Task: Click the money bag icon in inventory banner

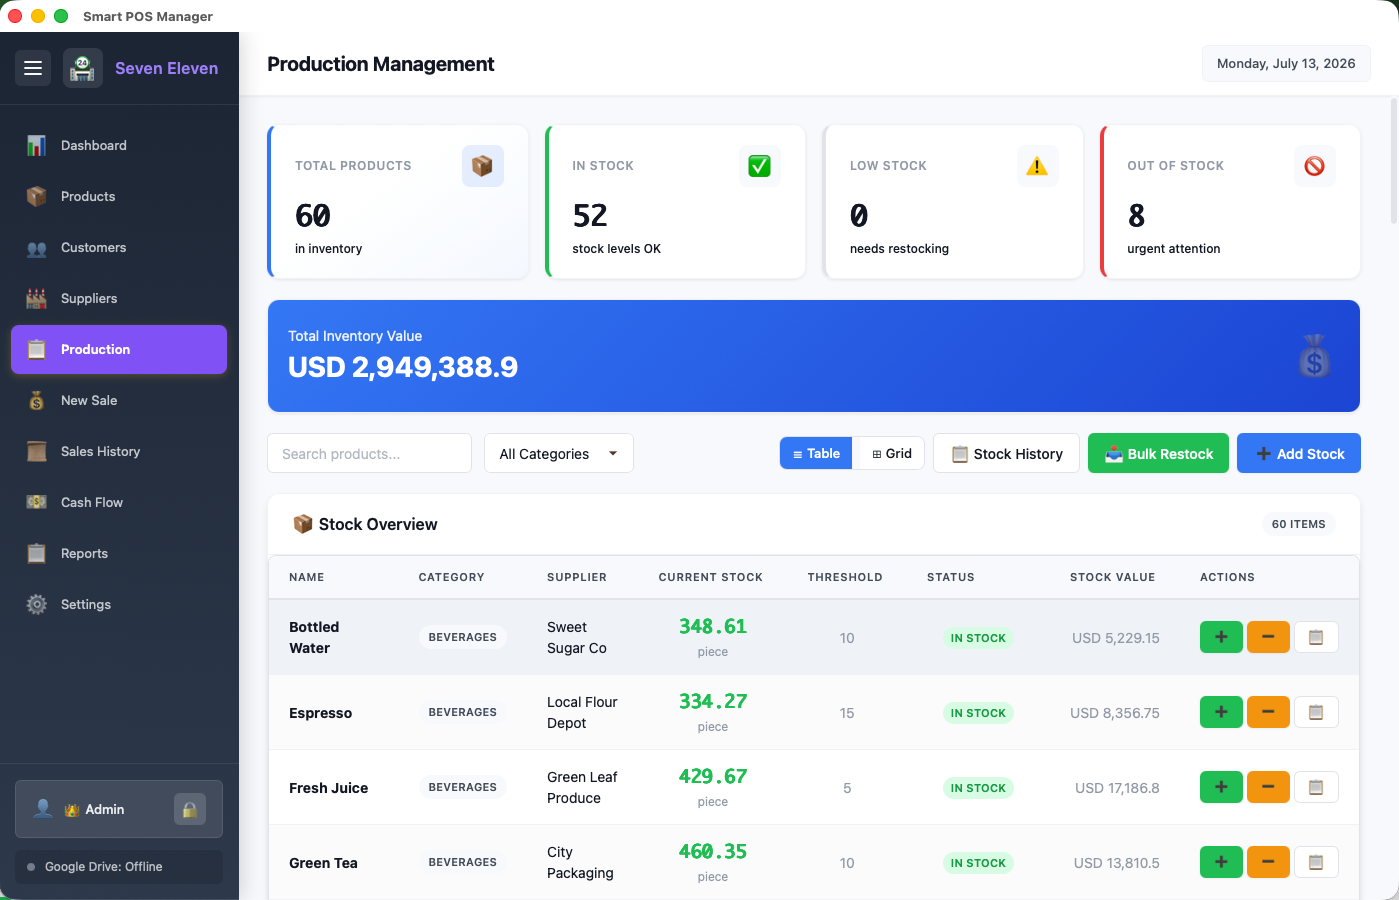Action: [x=1314, y=356]
